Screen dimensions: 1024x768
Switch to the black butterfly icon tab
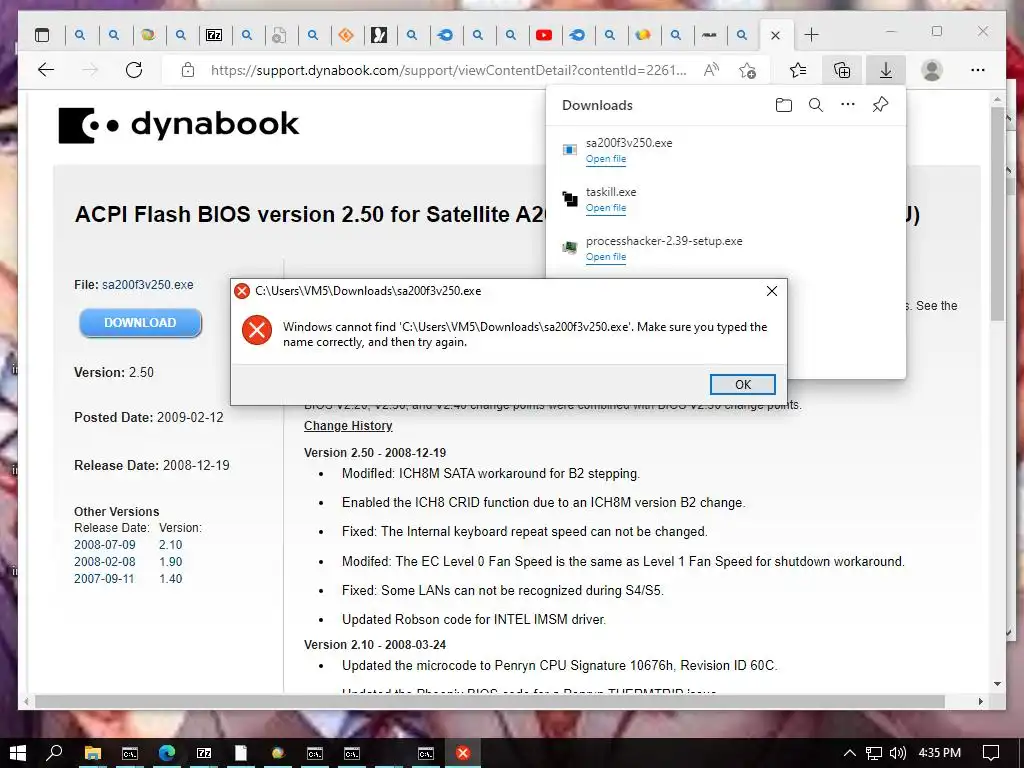click(x=379, y=35)
